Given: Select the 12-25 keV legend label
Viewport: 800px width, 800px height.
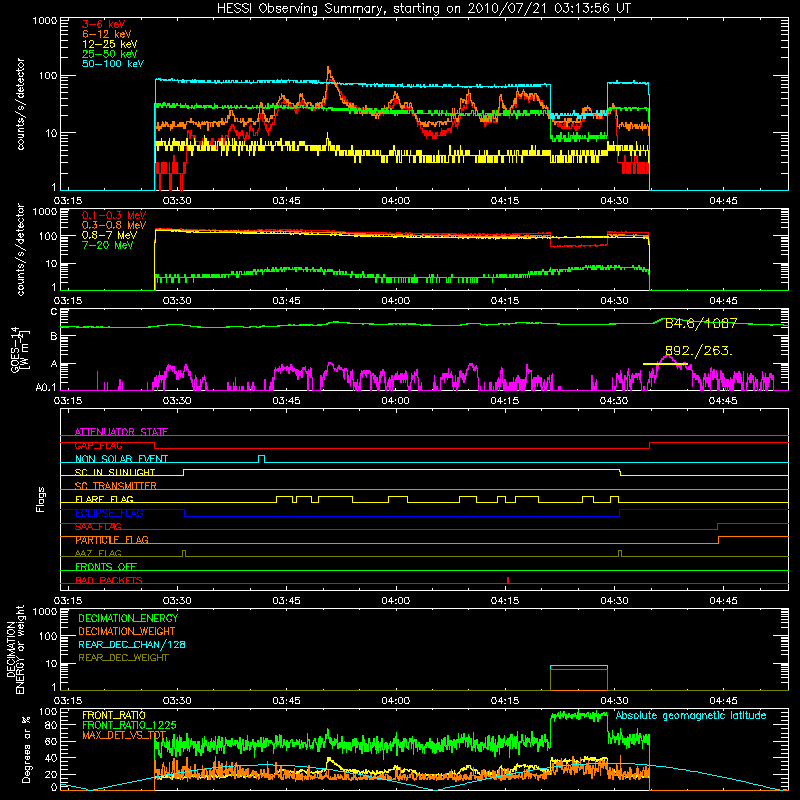Looking at the screenshot, I should [x=110, y=44].
